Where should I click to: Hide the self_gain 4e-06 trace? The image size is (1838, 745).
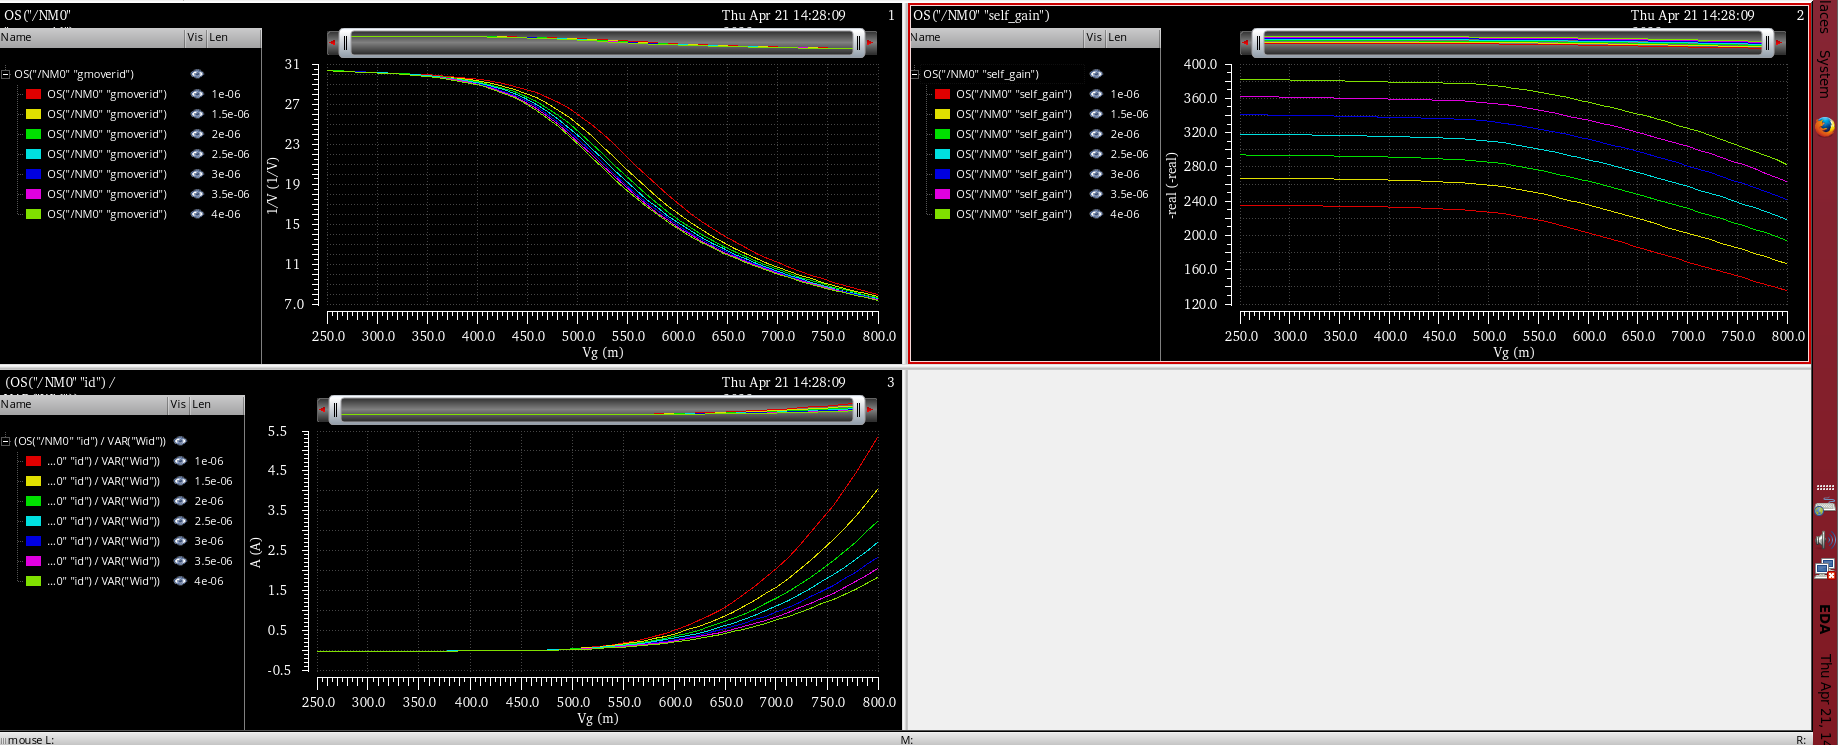point(1096,214)
